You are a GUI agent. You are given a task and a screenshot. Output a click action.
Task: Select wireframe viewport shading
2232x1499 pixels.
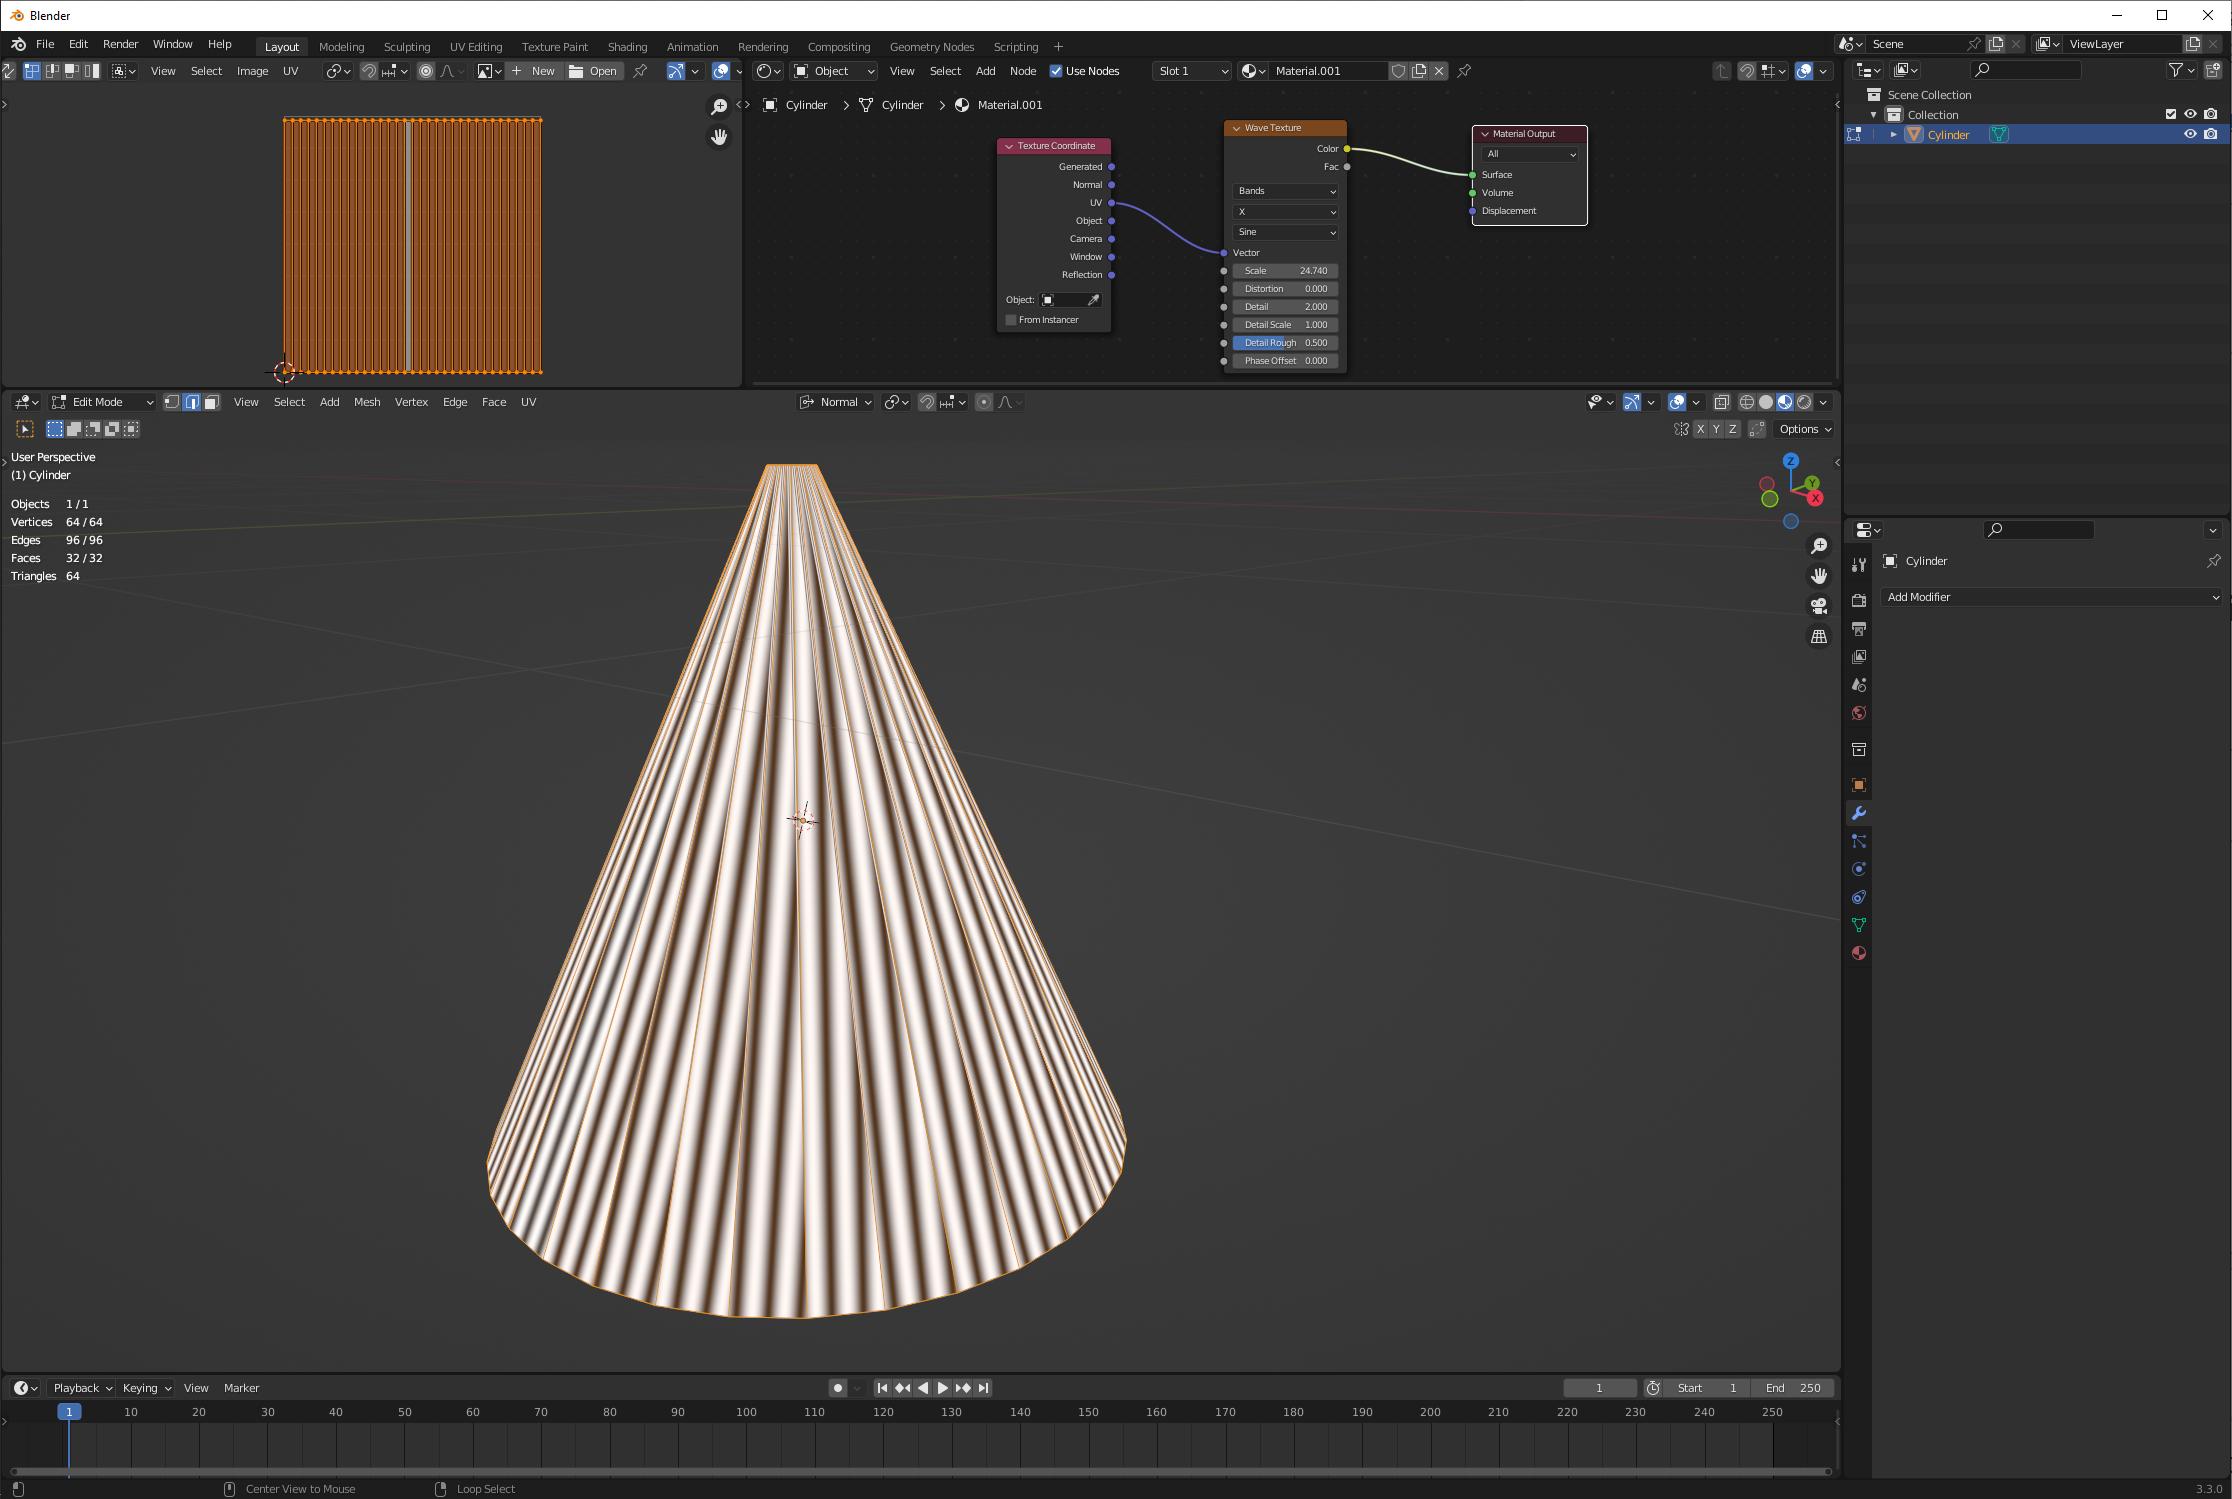(1747, 402)
